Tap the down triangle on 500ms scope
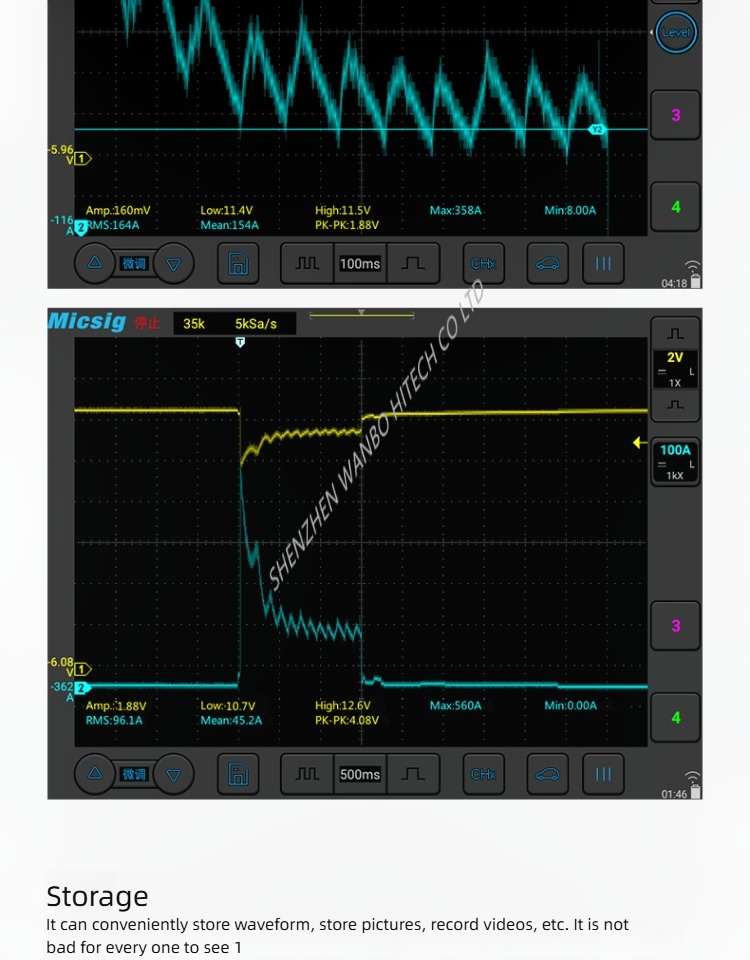The image size is (750, 960). click(173, 774)
